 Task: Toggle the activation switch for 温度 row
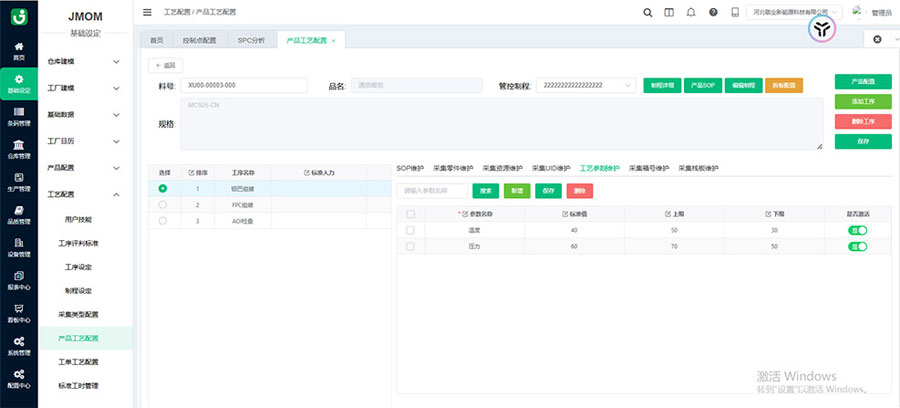pos(858,230)
